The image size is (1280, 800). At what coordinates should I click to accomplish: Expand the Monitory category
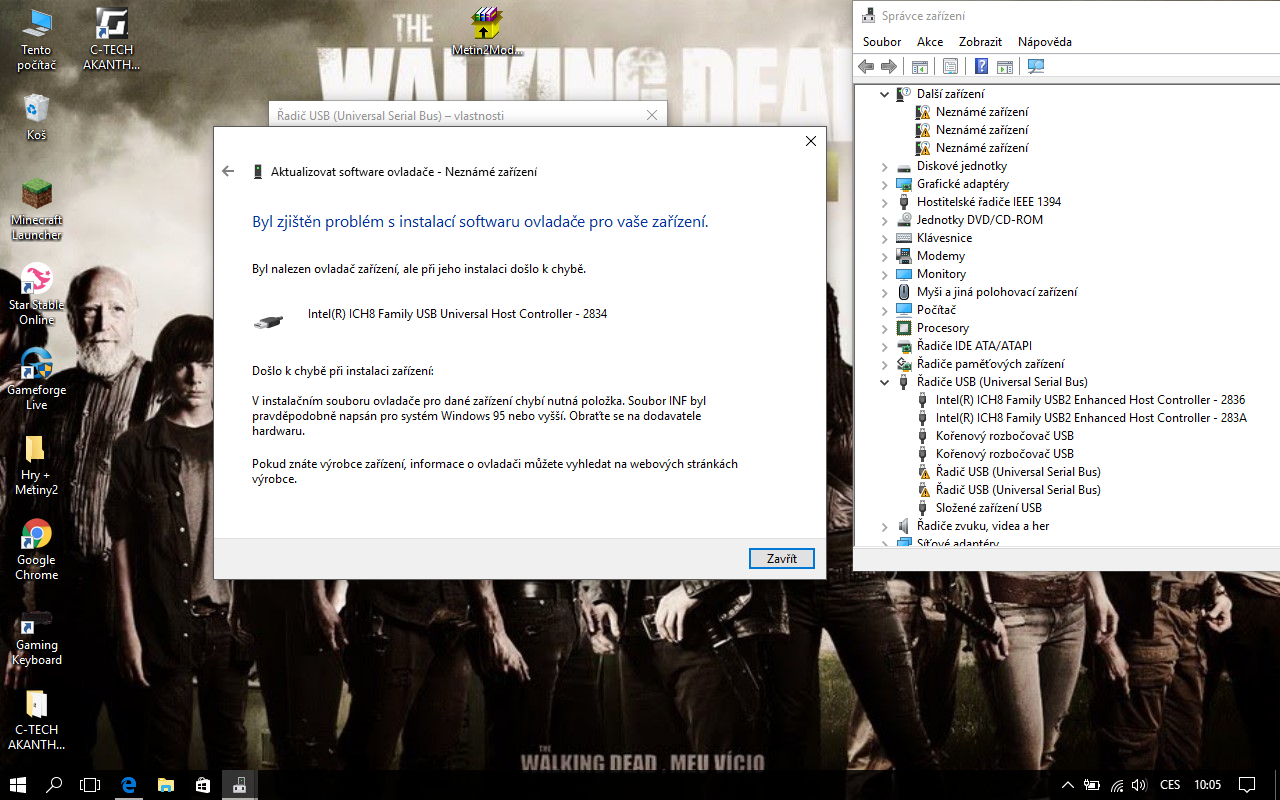(x=884, y=274)
